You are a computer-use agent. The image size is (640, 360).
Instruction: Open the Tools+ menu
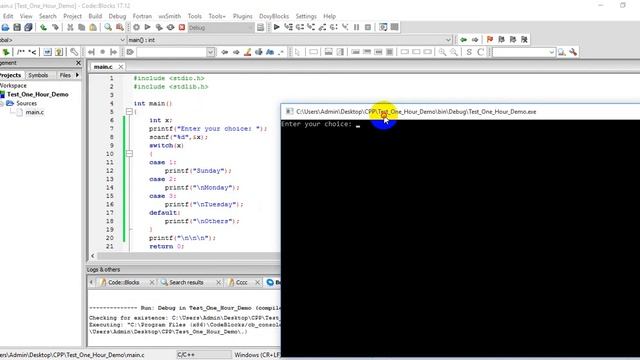pos(217,16)
